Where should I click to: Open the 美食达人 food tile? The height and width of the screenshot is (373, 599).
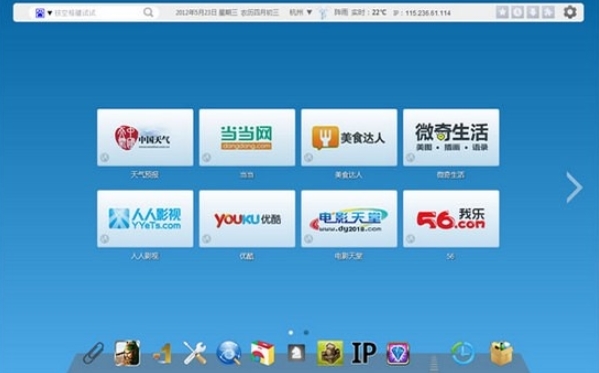(349, 137)
